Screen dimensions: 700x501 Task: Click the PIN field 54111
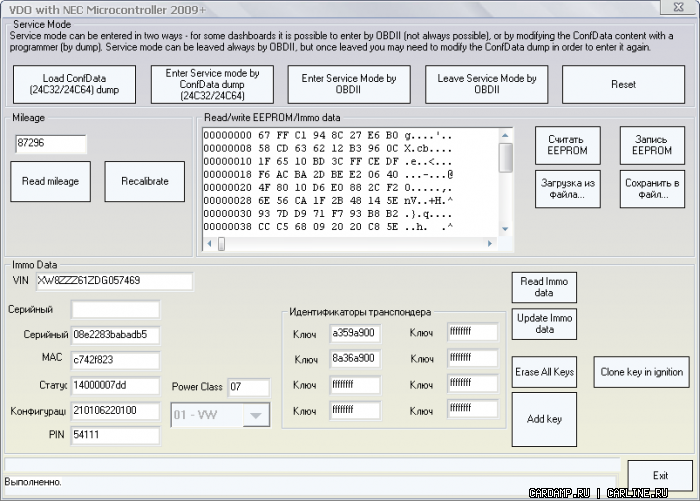(x=115, y=435)
